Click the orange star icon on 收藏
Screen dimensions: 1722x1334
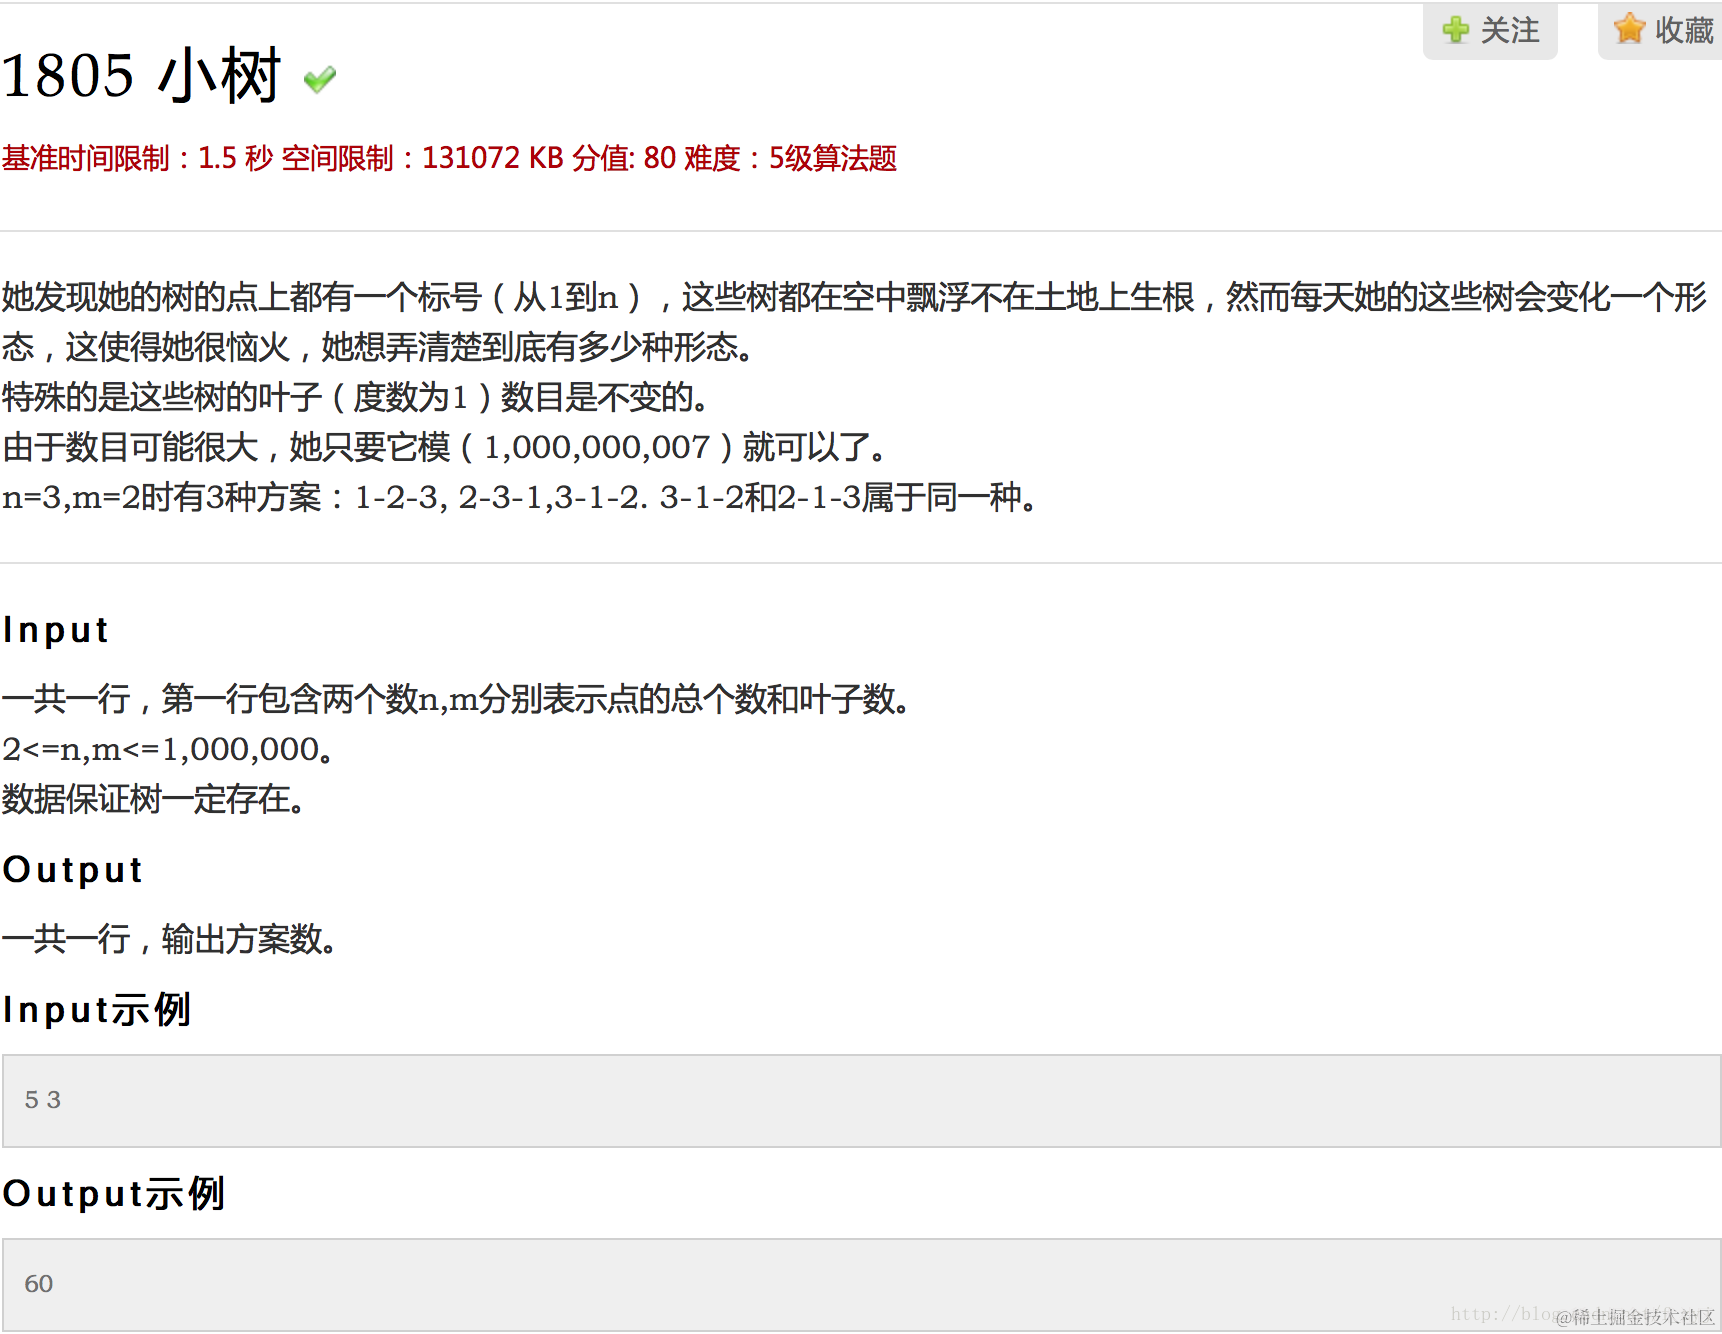pos(1629,29)
